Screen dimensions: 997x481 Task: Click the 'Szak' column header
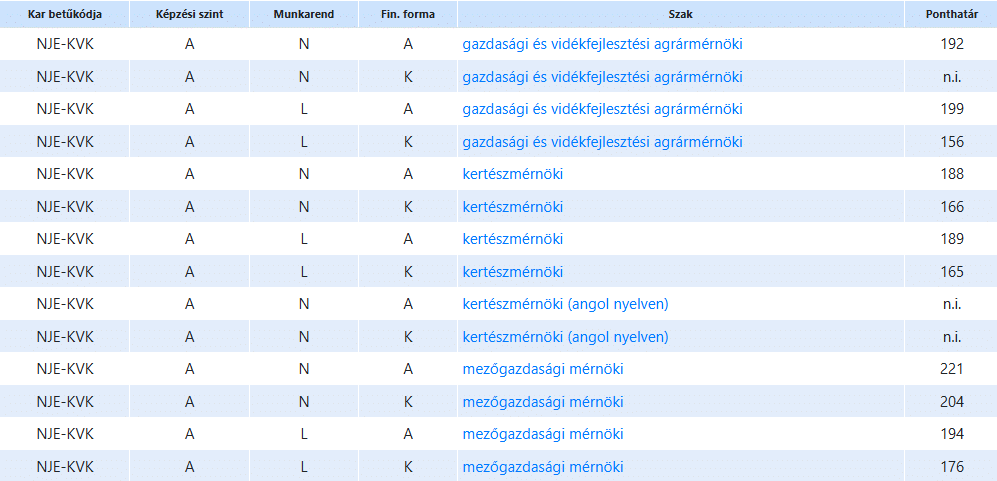(x=682, y=15)
